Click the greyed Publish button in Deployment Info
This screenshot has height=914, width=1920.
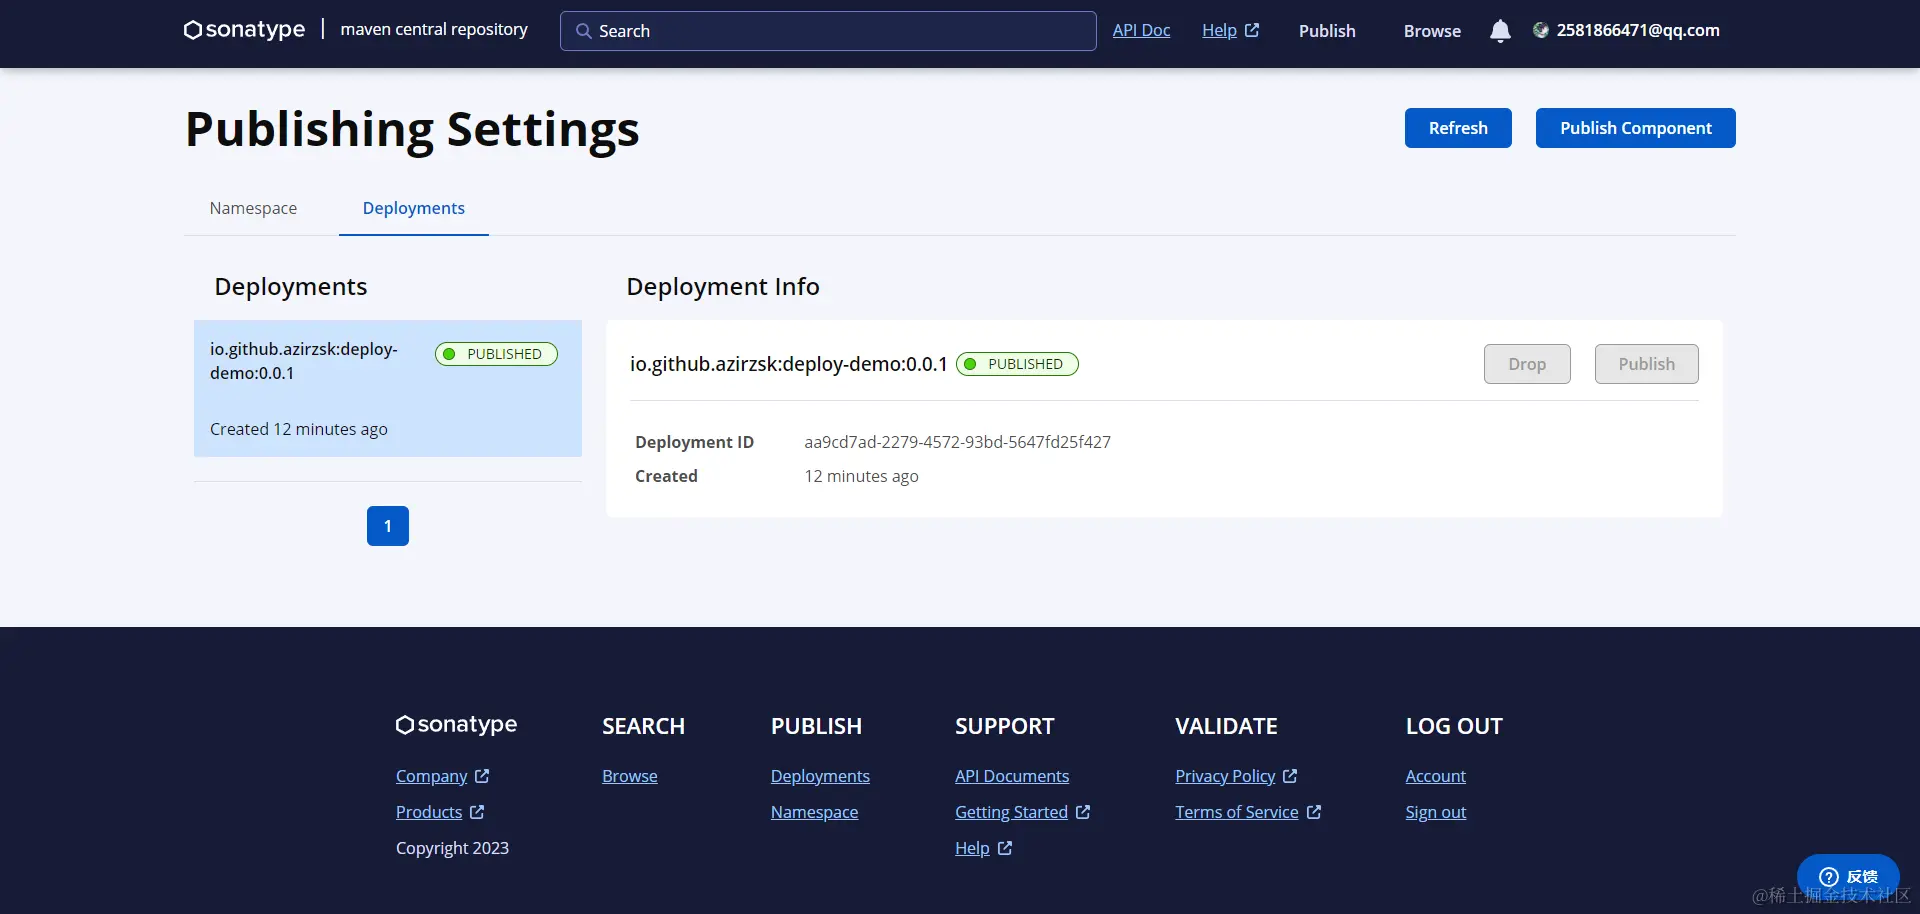[1647, 364]
